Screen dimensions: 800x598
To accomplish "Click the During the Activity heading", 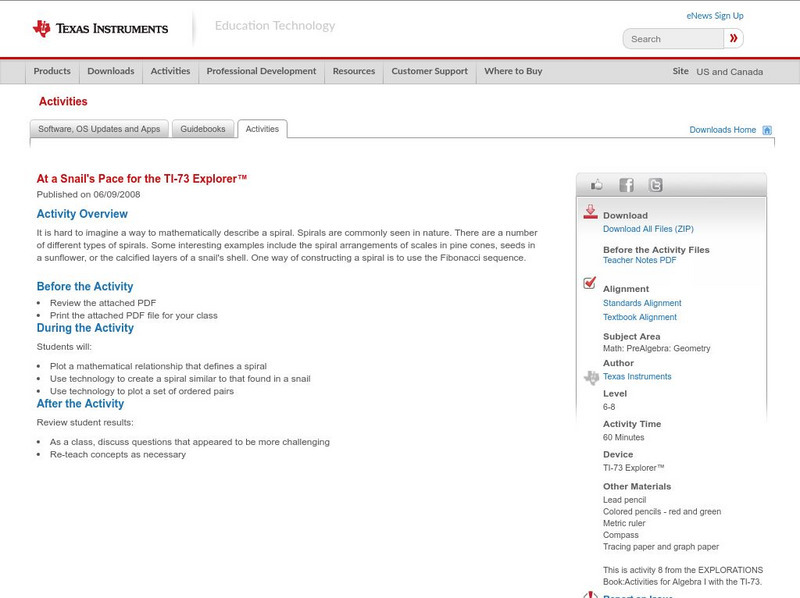I will coord(85,328).
